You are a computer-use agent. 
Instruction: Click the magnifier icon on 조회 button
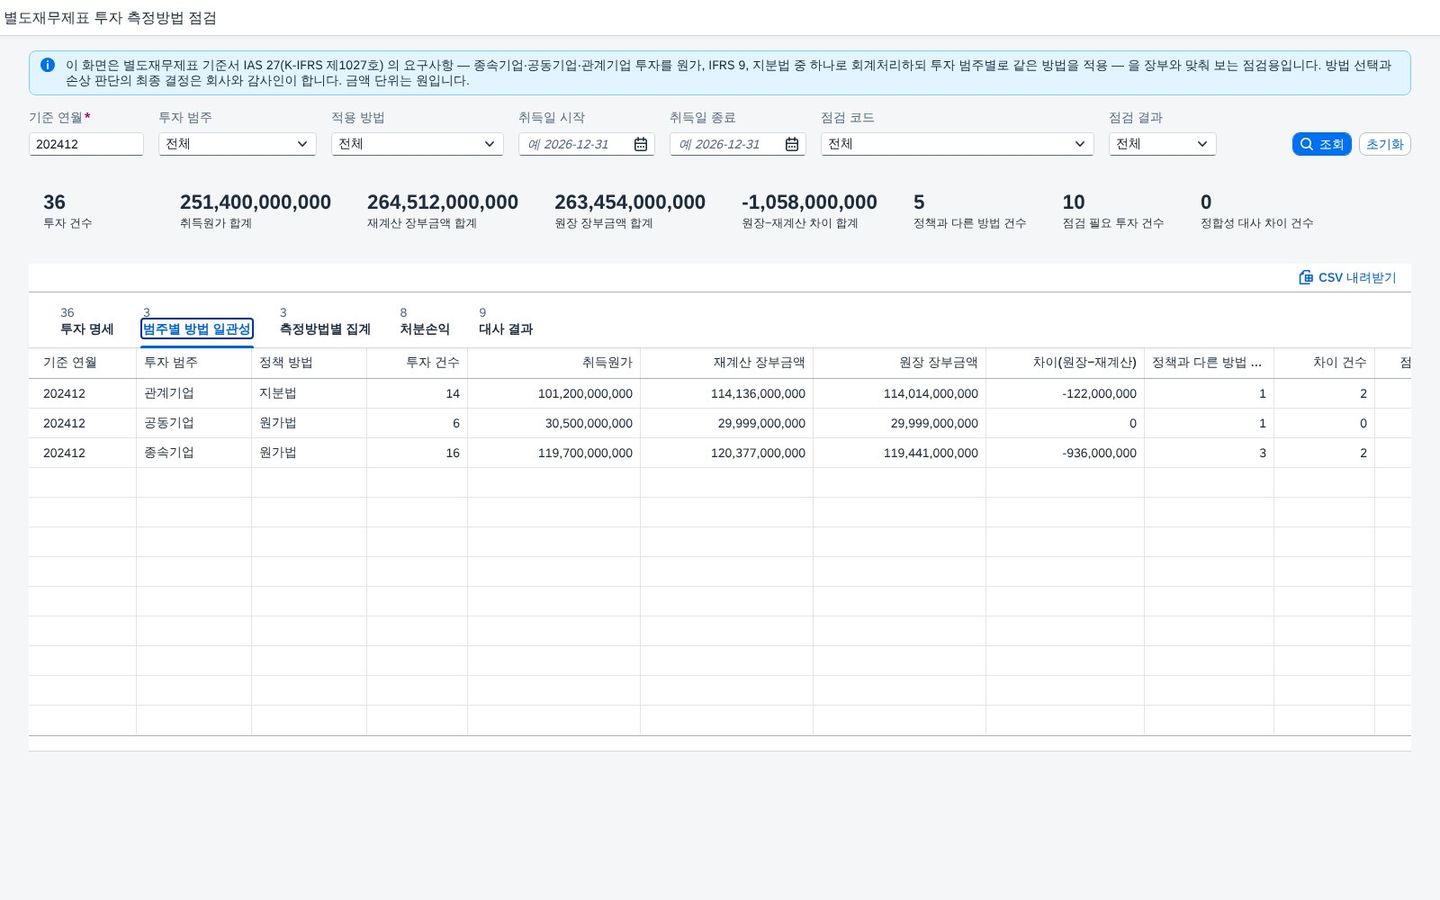(1306, 144)
